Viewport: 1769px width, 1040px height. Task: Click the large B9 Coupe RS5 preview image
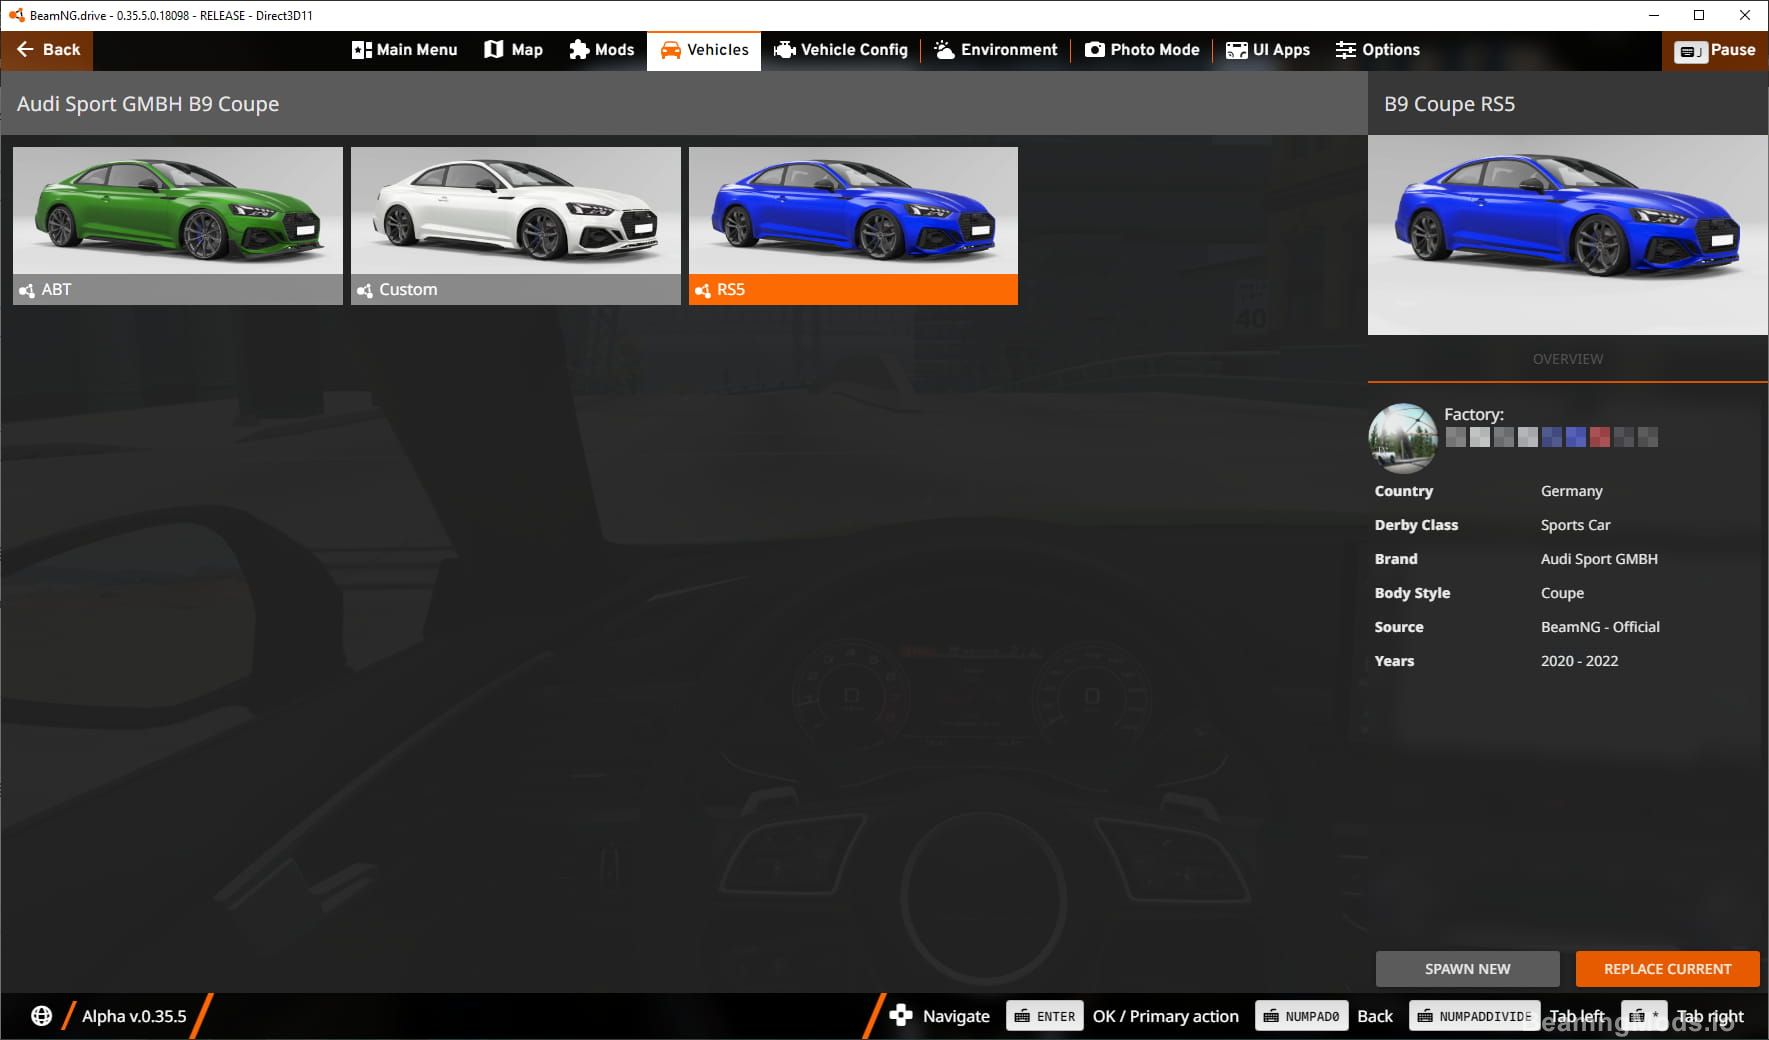pyautogui.click(x=1567, y=235)
